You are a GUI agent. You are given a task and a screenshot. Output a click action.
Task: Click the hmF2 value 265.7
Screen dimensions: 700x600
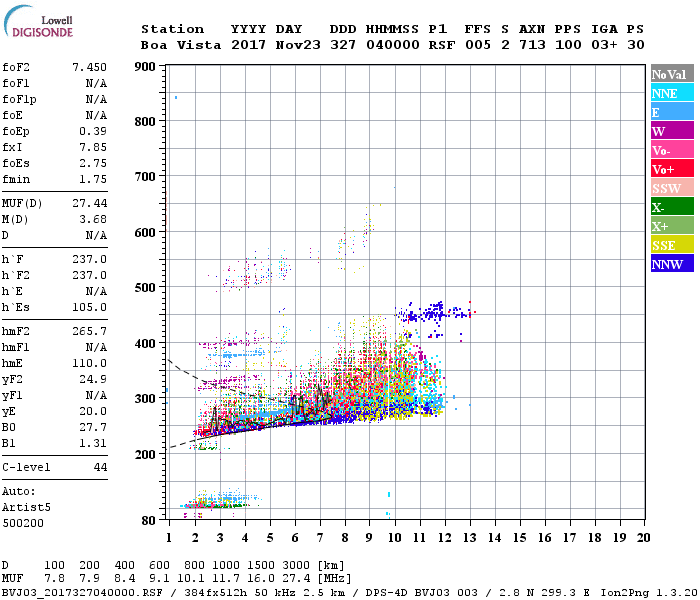(x=89, y=331)
